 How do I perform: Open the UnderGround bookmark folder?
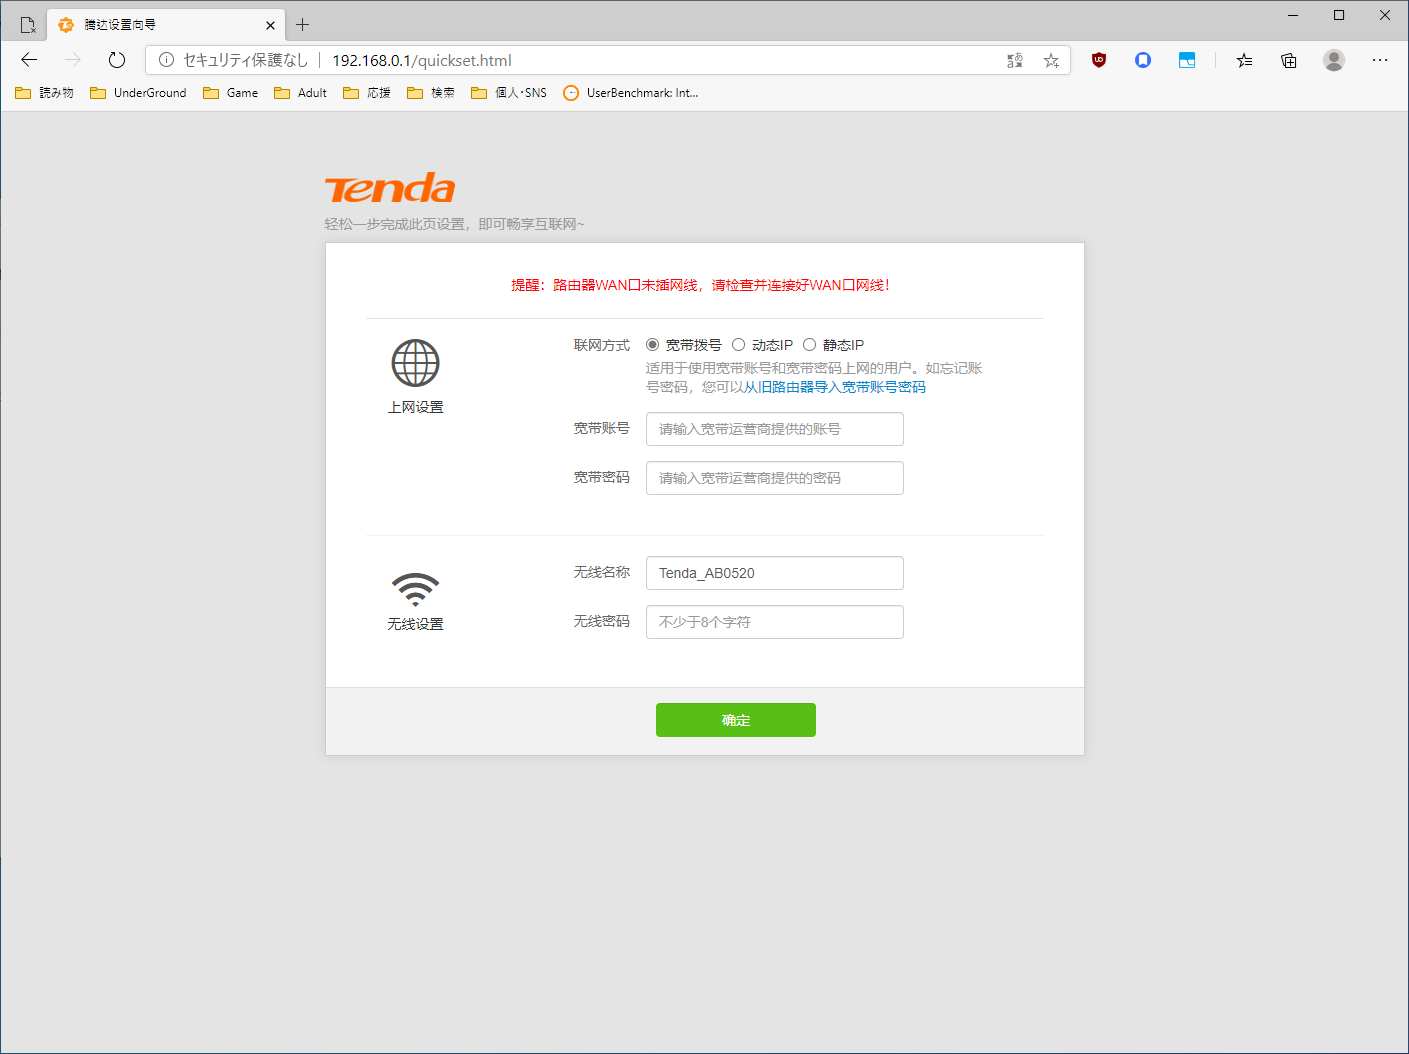138,93
